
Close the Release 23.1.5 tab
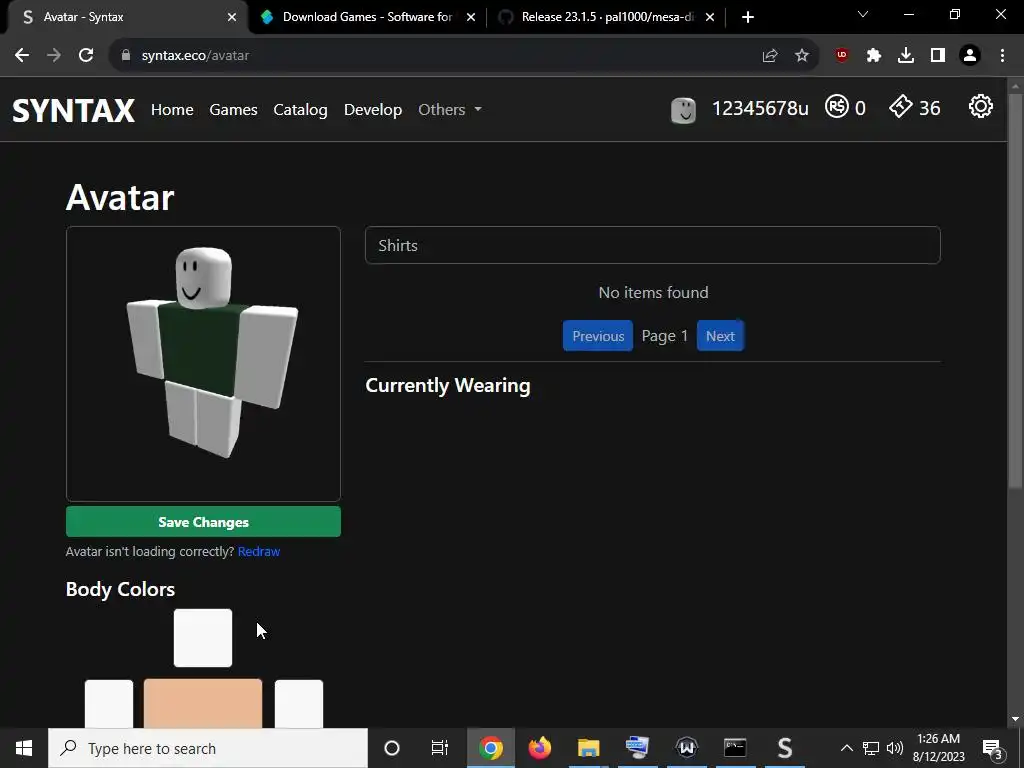point(710,17)
